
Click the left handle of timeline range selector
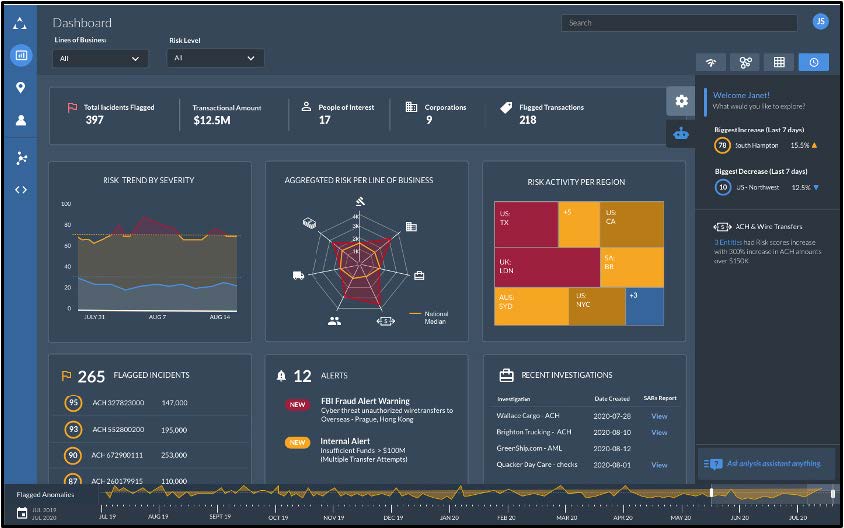[712, 492]
